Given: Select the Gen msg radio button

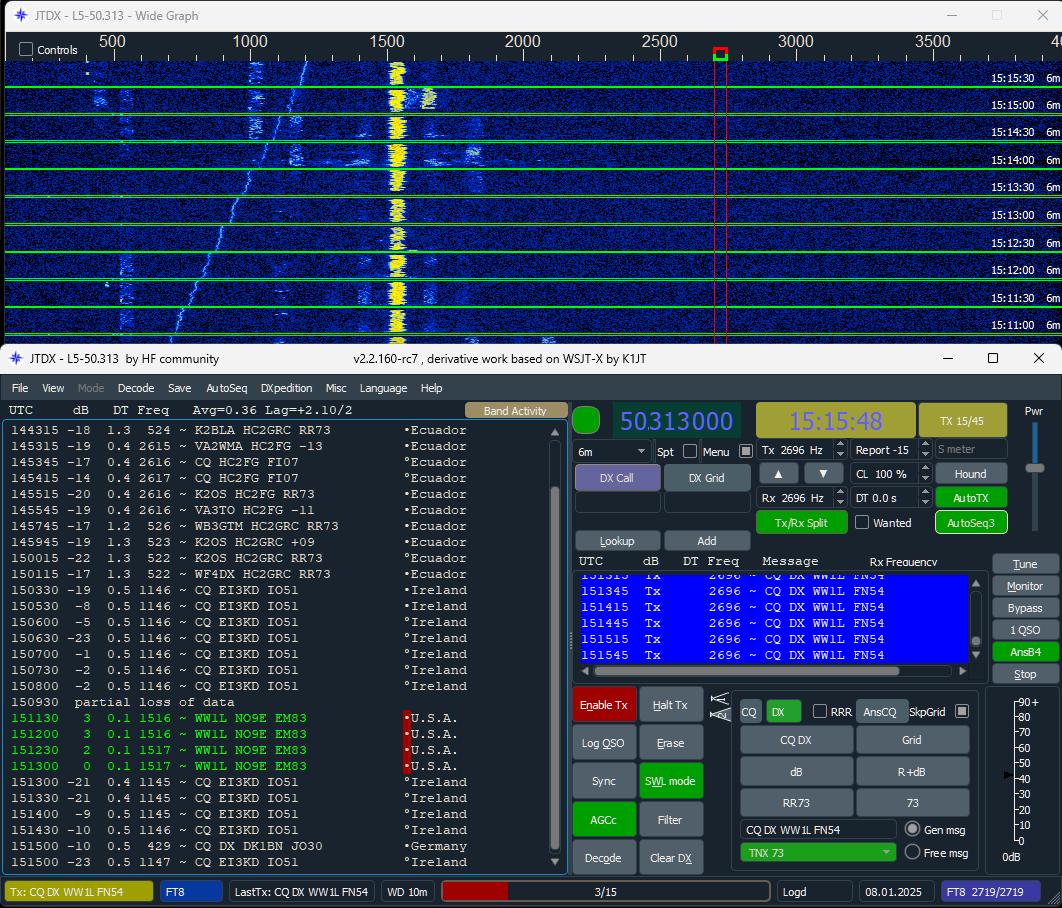Looking at the screenshot, I should 912,829.
